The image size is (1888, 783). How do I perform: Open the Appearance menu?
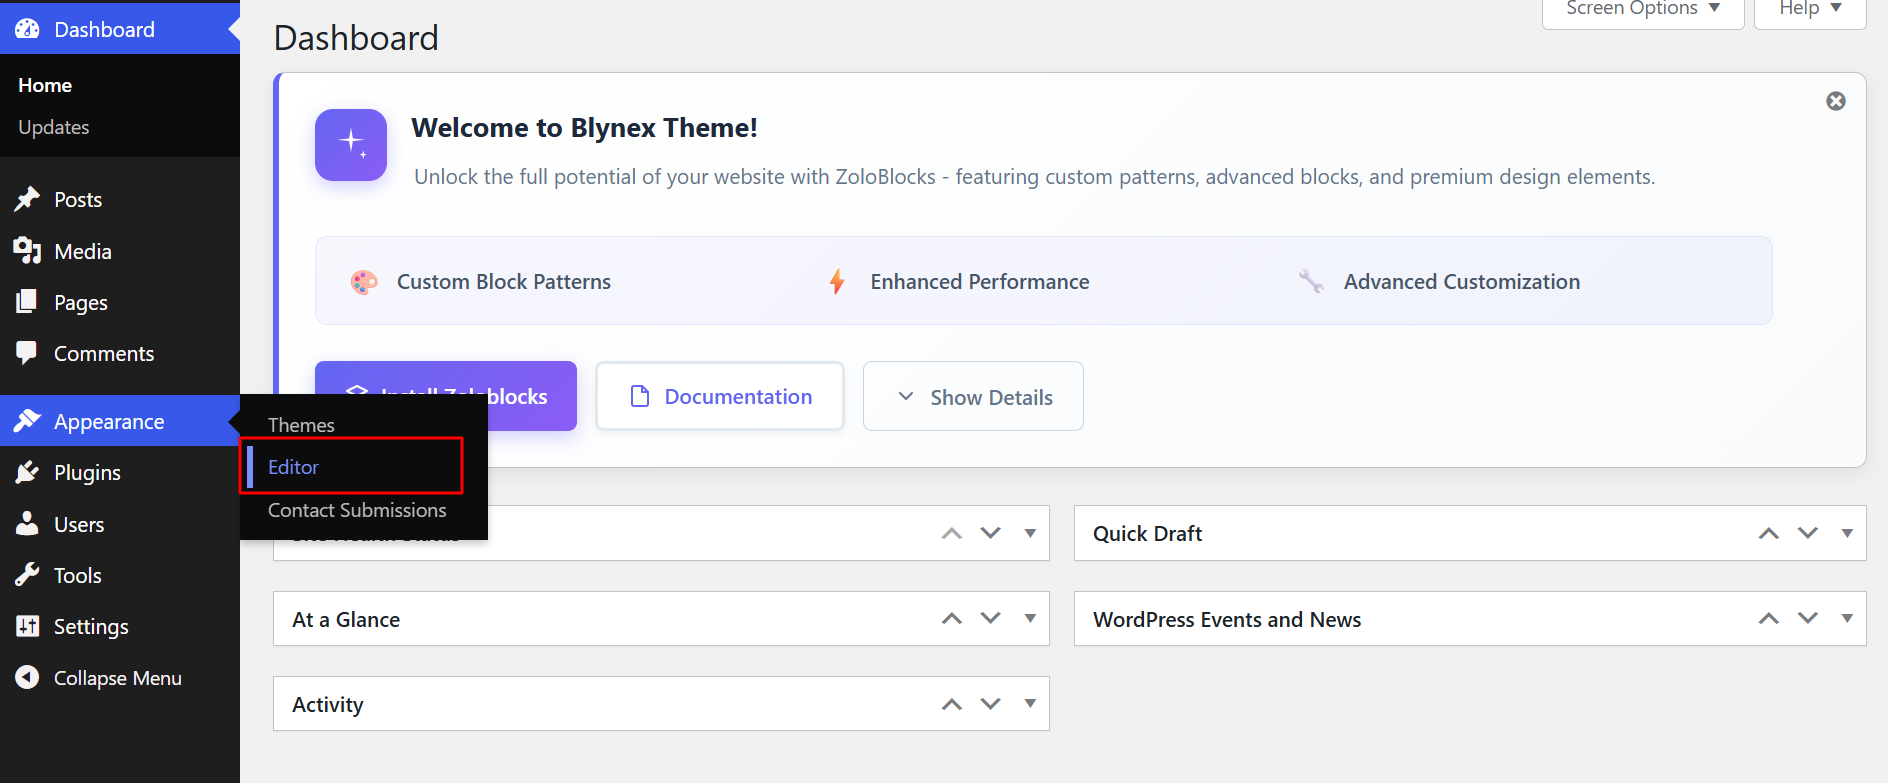point(120,421)
